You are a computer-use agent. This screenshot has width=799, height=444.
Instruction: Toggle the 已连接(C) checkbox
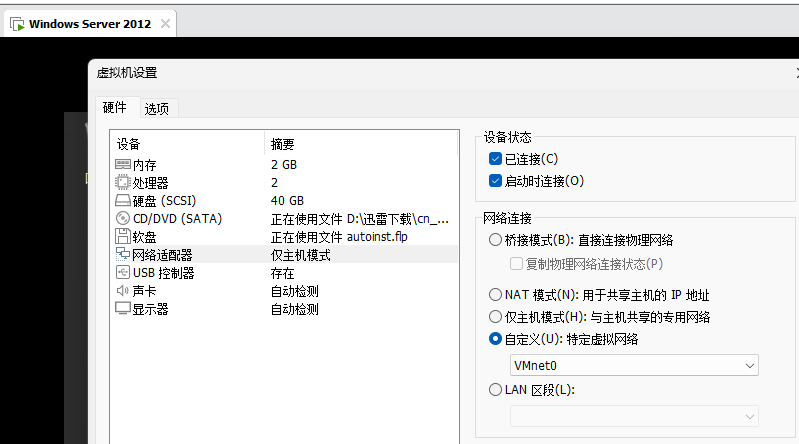click(495, 159)
